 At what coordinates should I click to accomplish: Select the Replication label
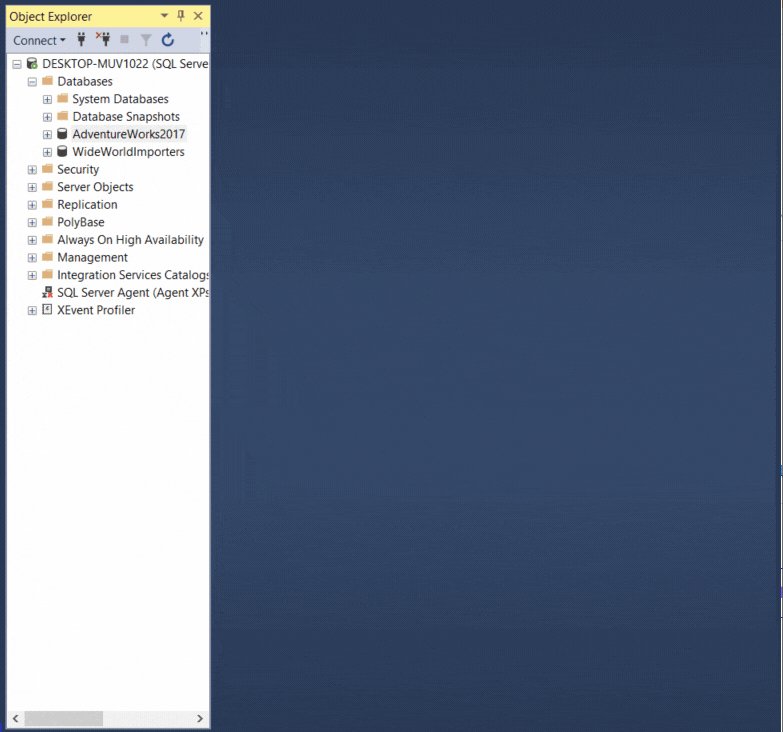point(87,204)
